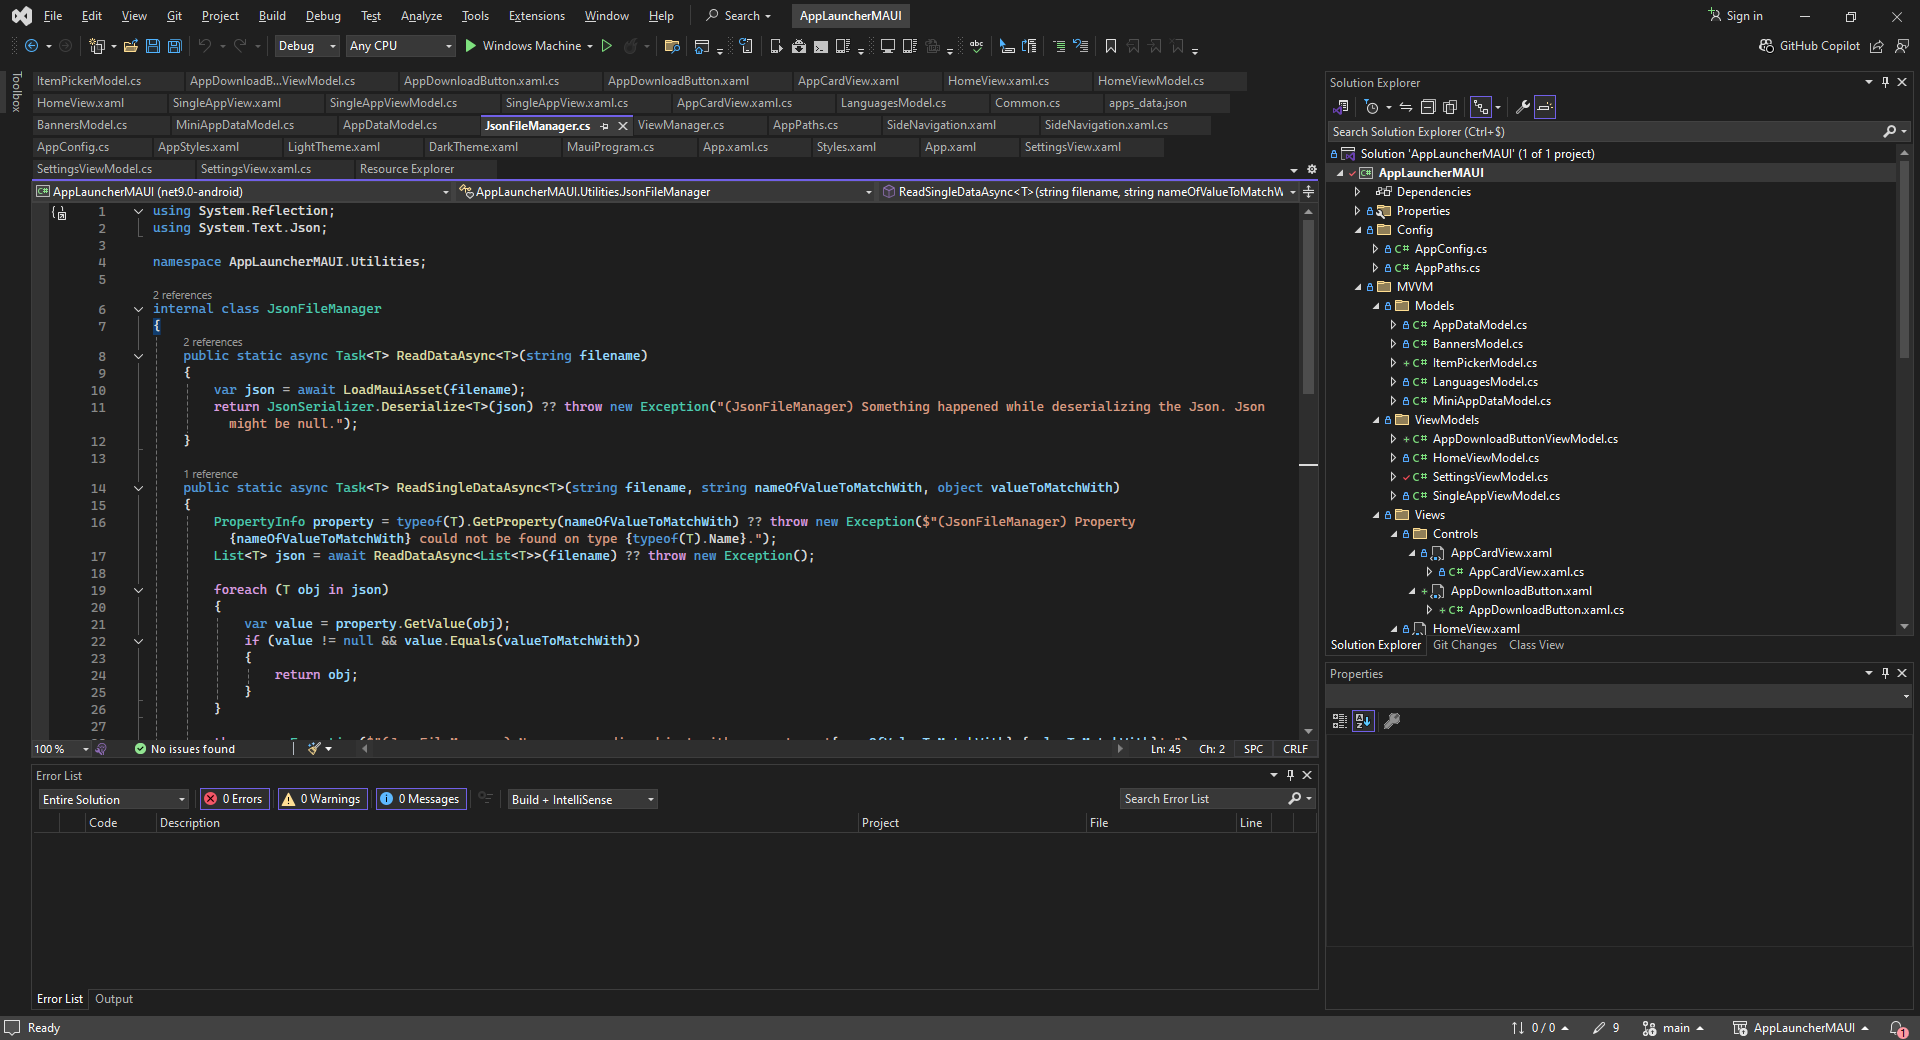Click the Comment selected lines icon
This screenshot has height=1040, width=1920.
pyautogui.click(x=1059, y=46)
